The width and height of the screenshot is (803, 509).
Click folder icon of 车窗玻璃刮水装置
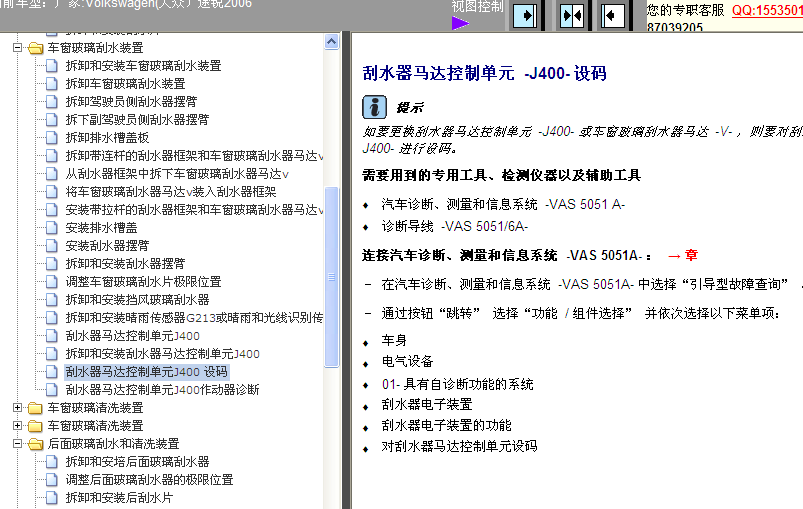[35, 48]
